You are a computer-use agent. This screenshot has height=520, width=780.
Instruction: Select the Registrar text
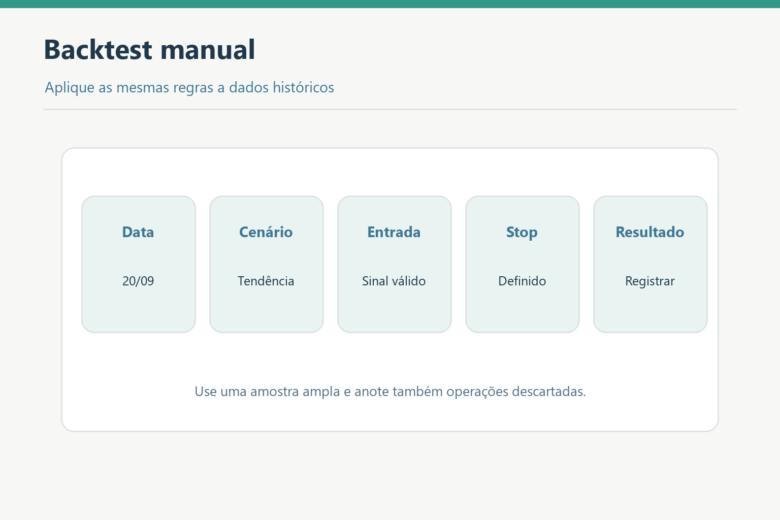coord(650,281)
